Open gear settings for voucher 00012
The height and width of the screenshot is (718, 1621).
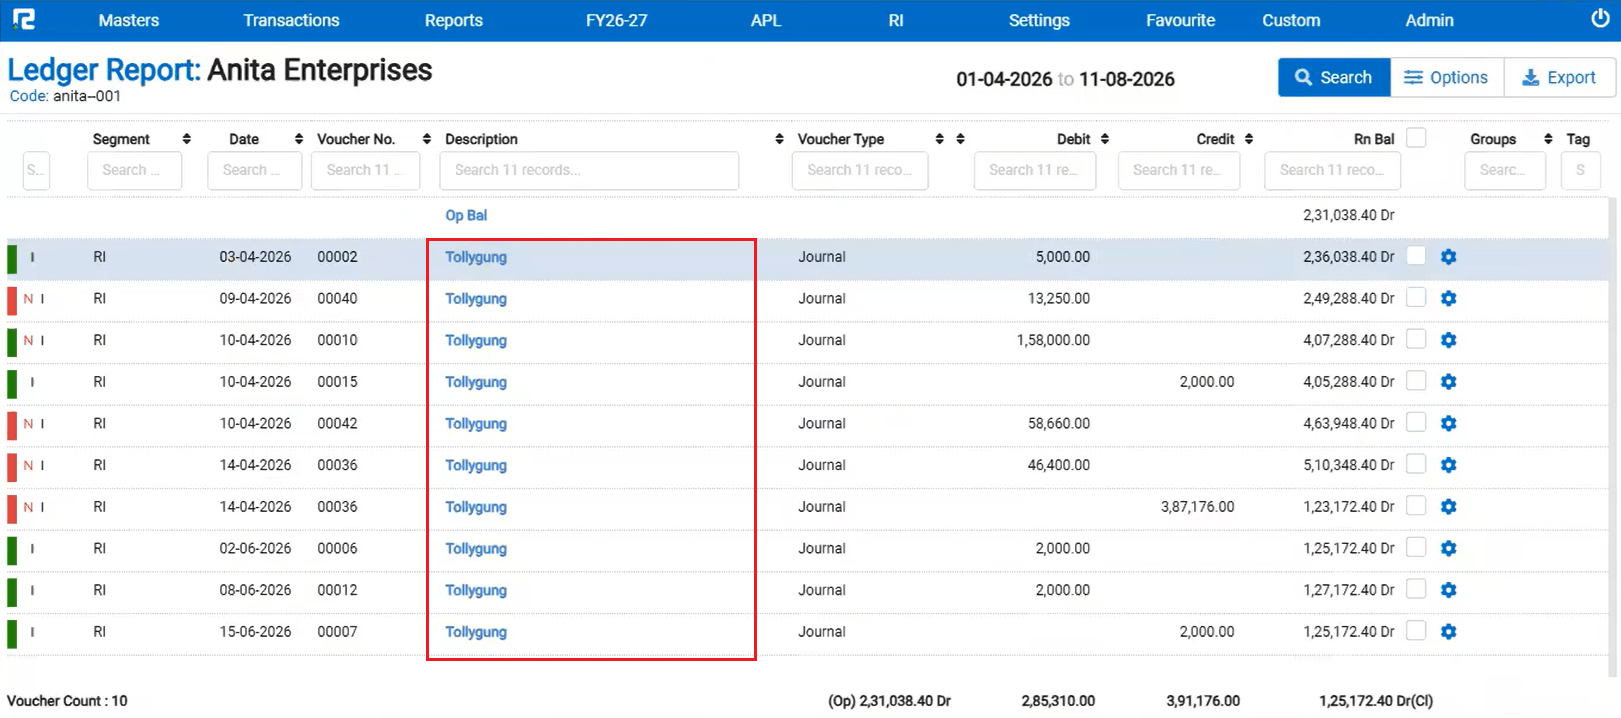pos(1448,590)
